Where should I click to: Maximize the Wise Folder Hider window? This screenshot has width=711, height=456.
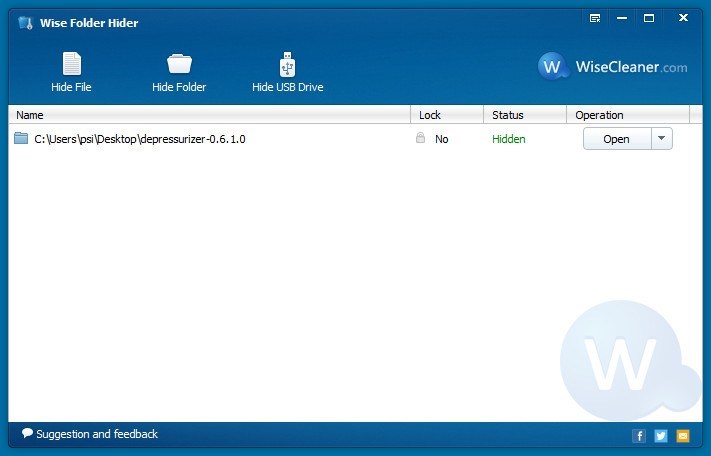(649, 18)
